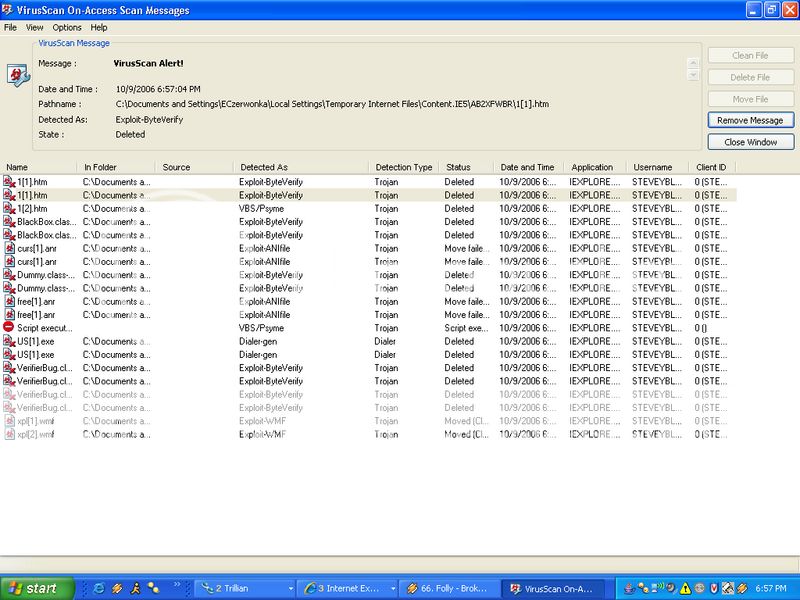
Task: Click the file icon beside xpl[1].wmf
Action: click(9, 421)
